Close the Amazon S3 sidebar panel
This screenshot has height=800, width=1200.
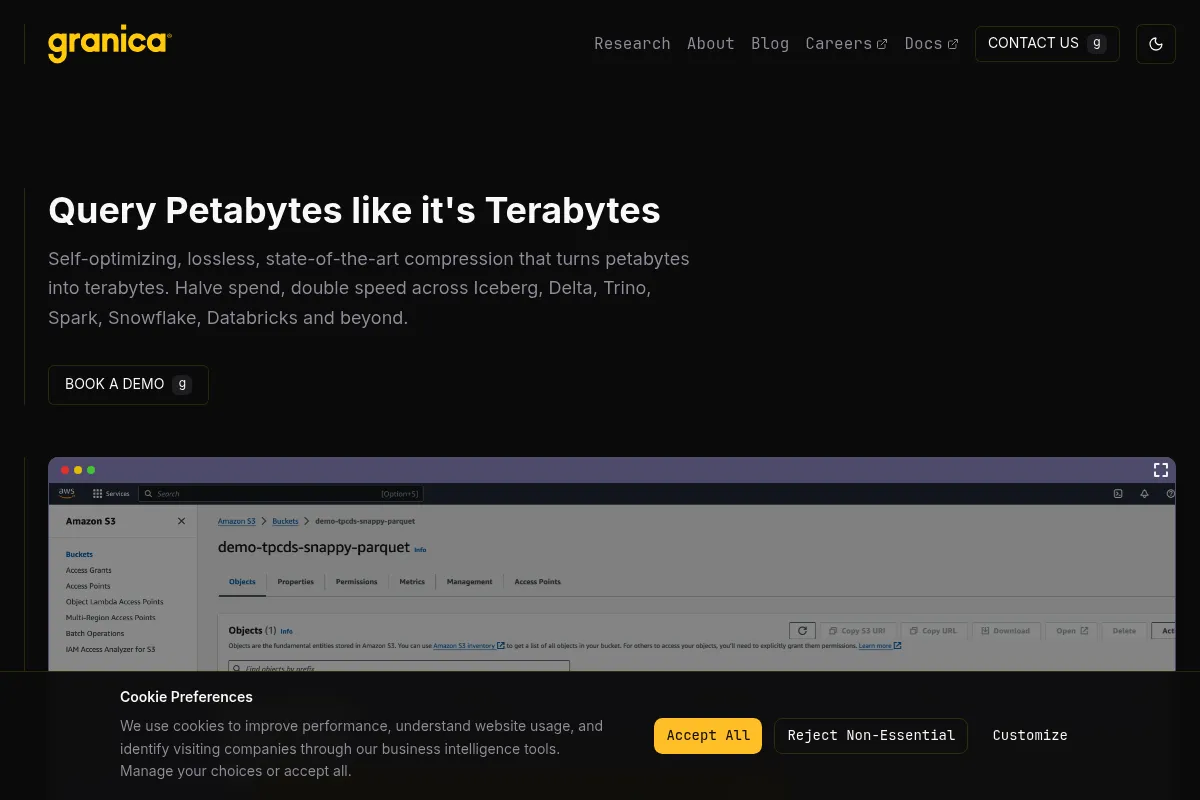pos(181,521)
